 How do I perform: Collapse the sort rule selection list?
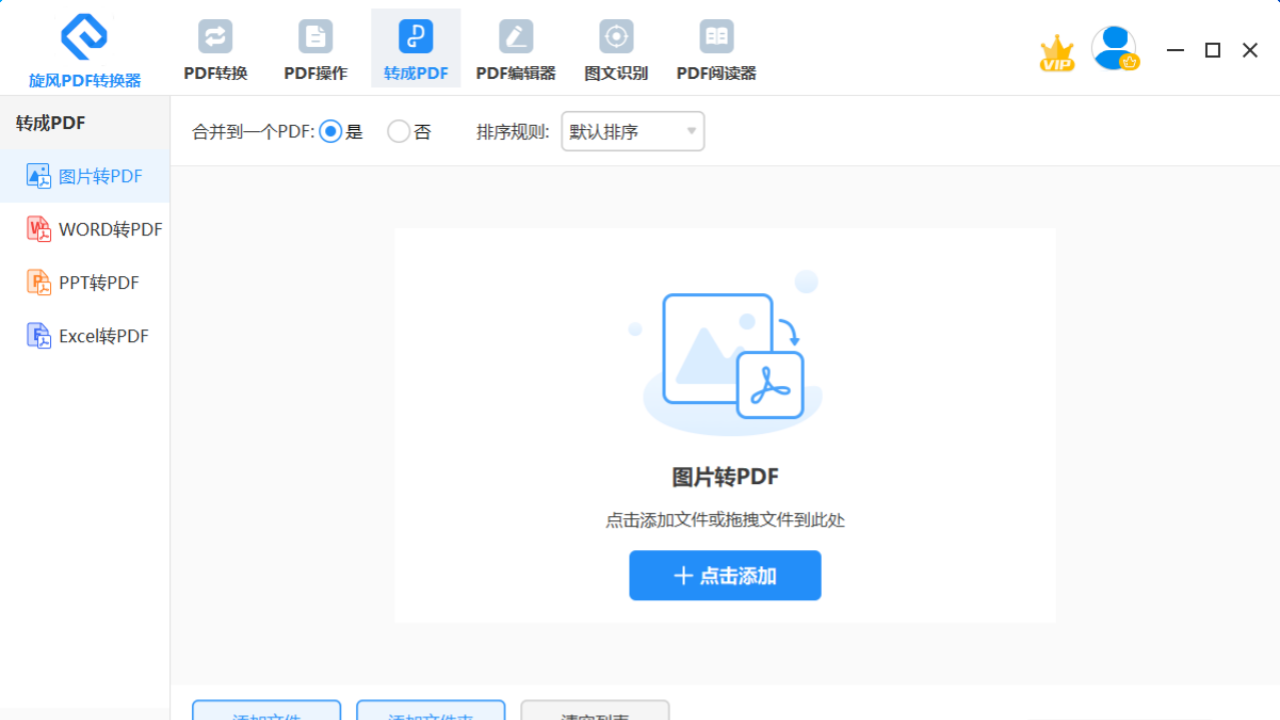coord(690,131)
